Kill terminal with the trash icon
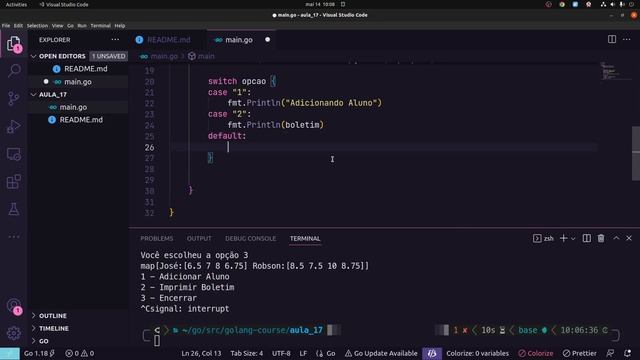 click(x=601, y=238)
